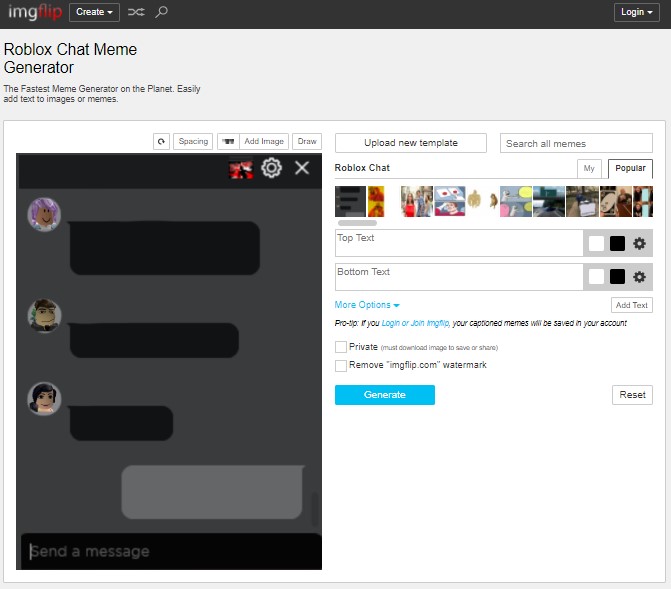Pick the black color swatch for Top Text

point(617,244)
